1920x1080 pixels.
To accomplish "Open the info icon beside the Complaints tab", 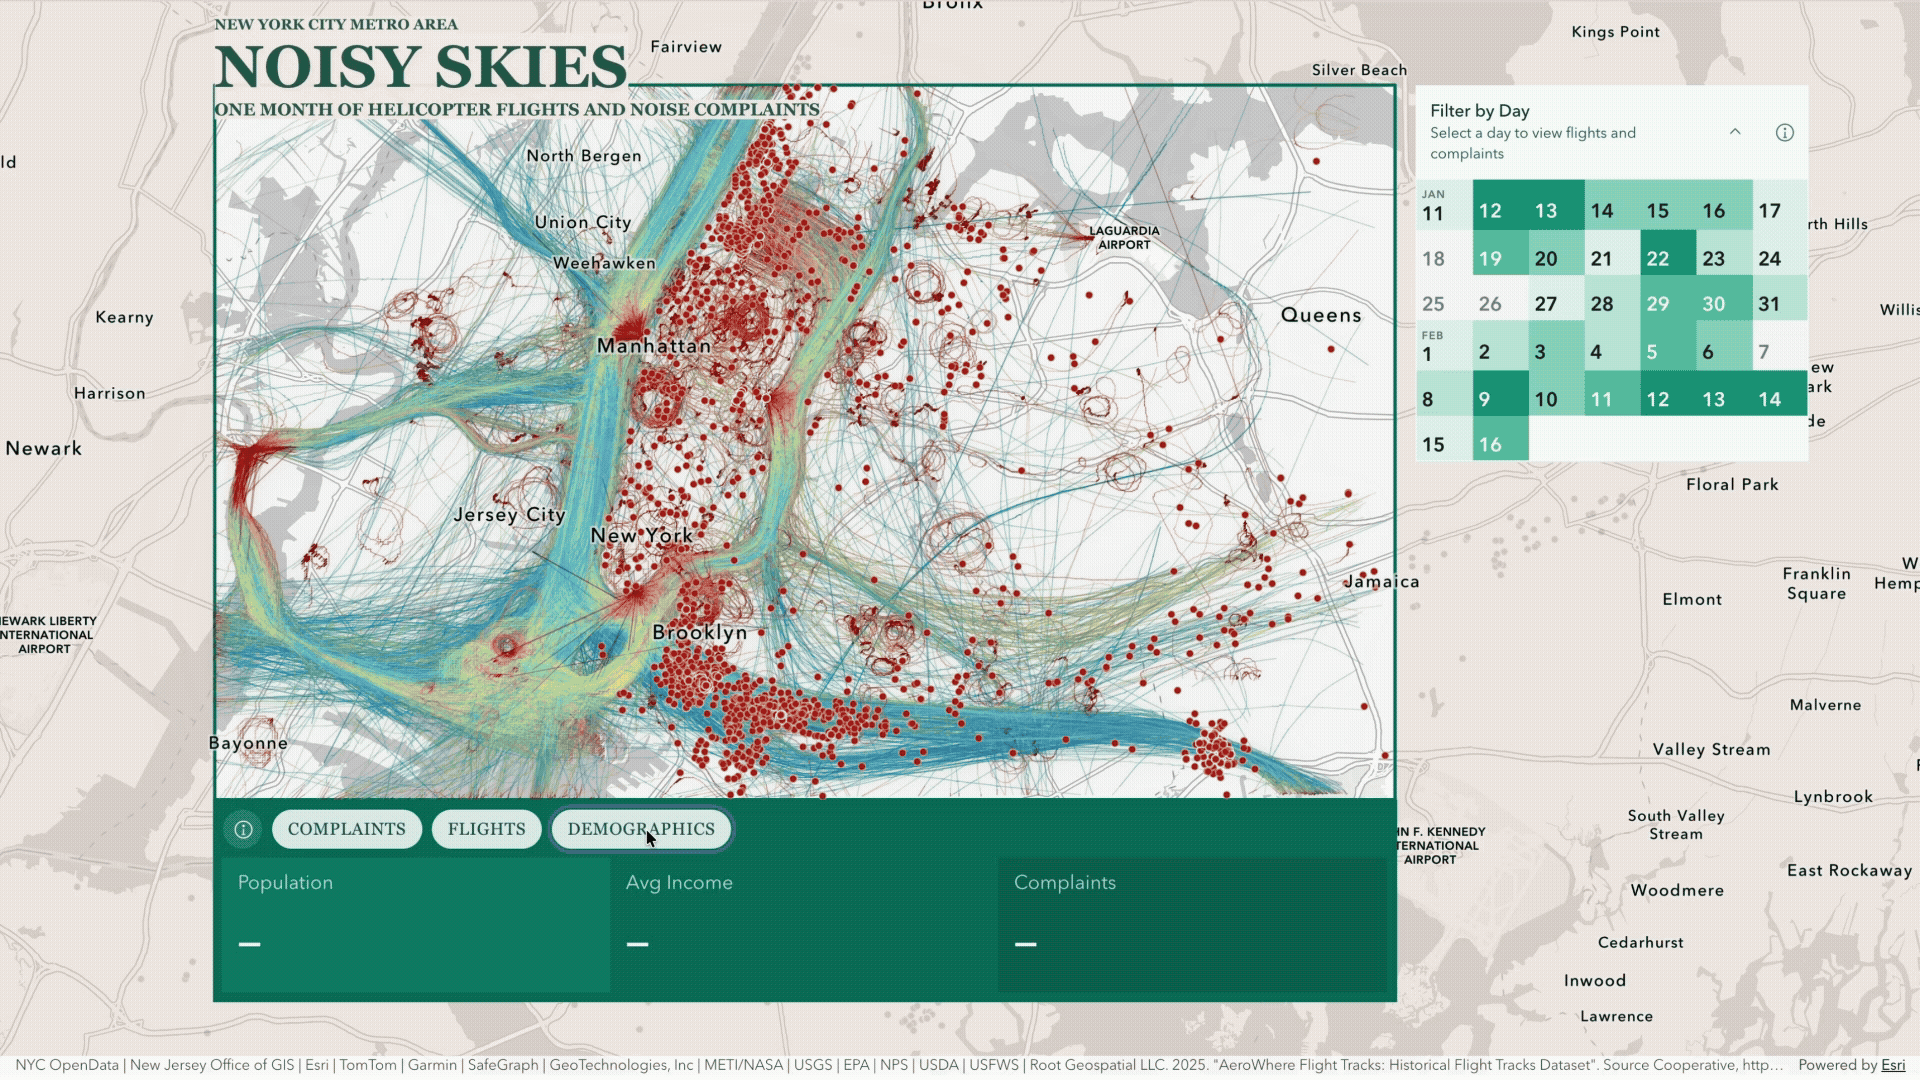I will click(x=243, y=829).
